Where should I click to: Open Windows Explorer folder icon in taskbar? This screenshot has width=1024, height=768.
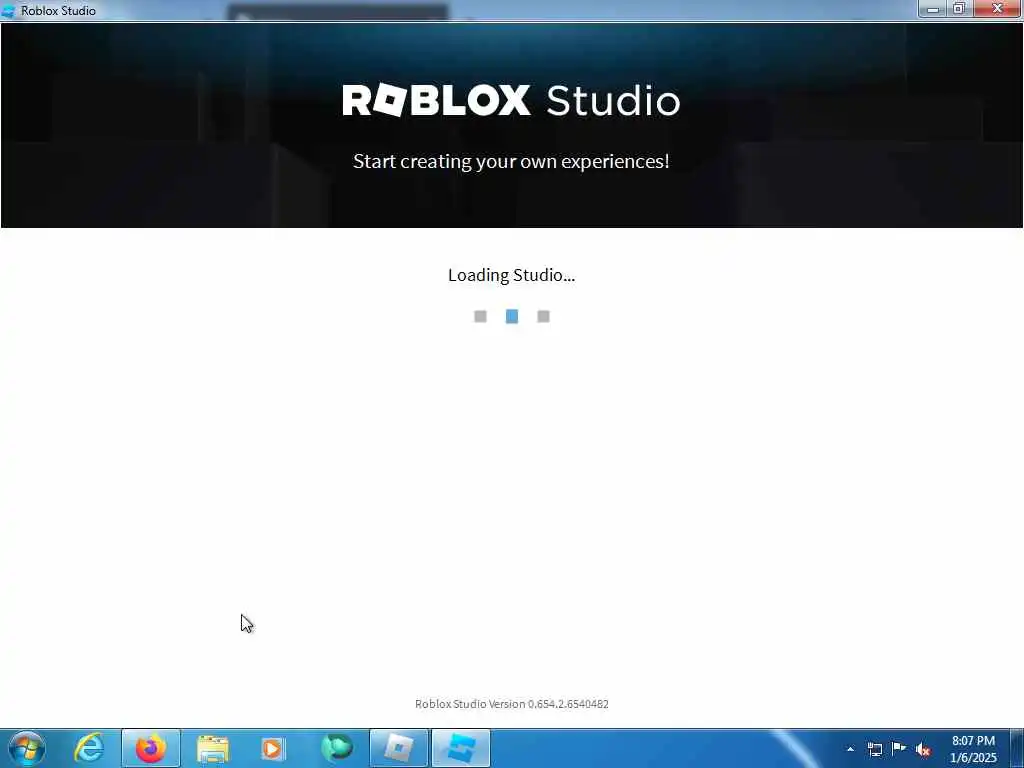(x=213, y=749)
